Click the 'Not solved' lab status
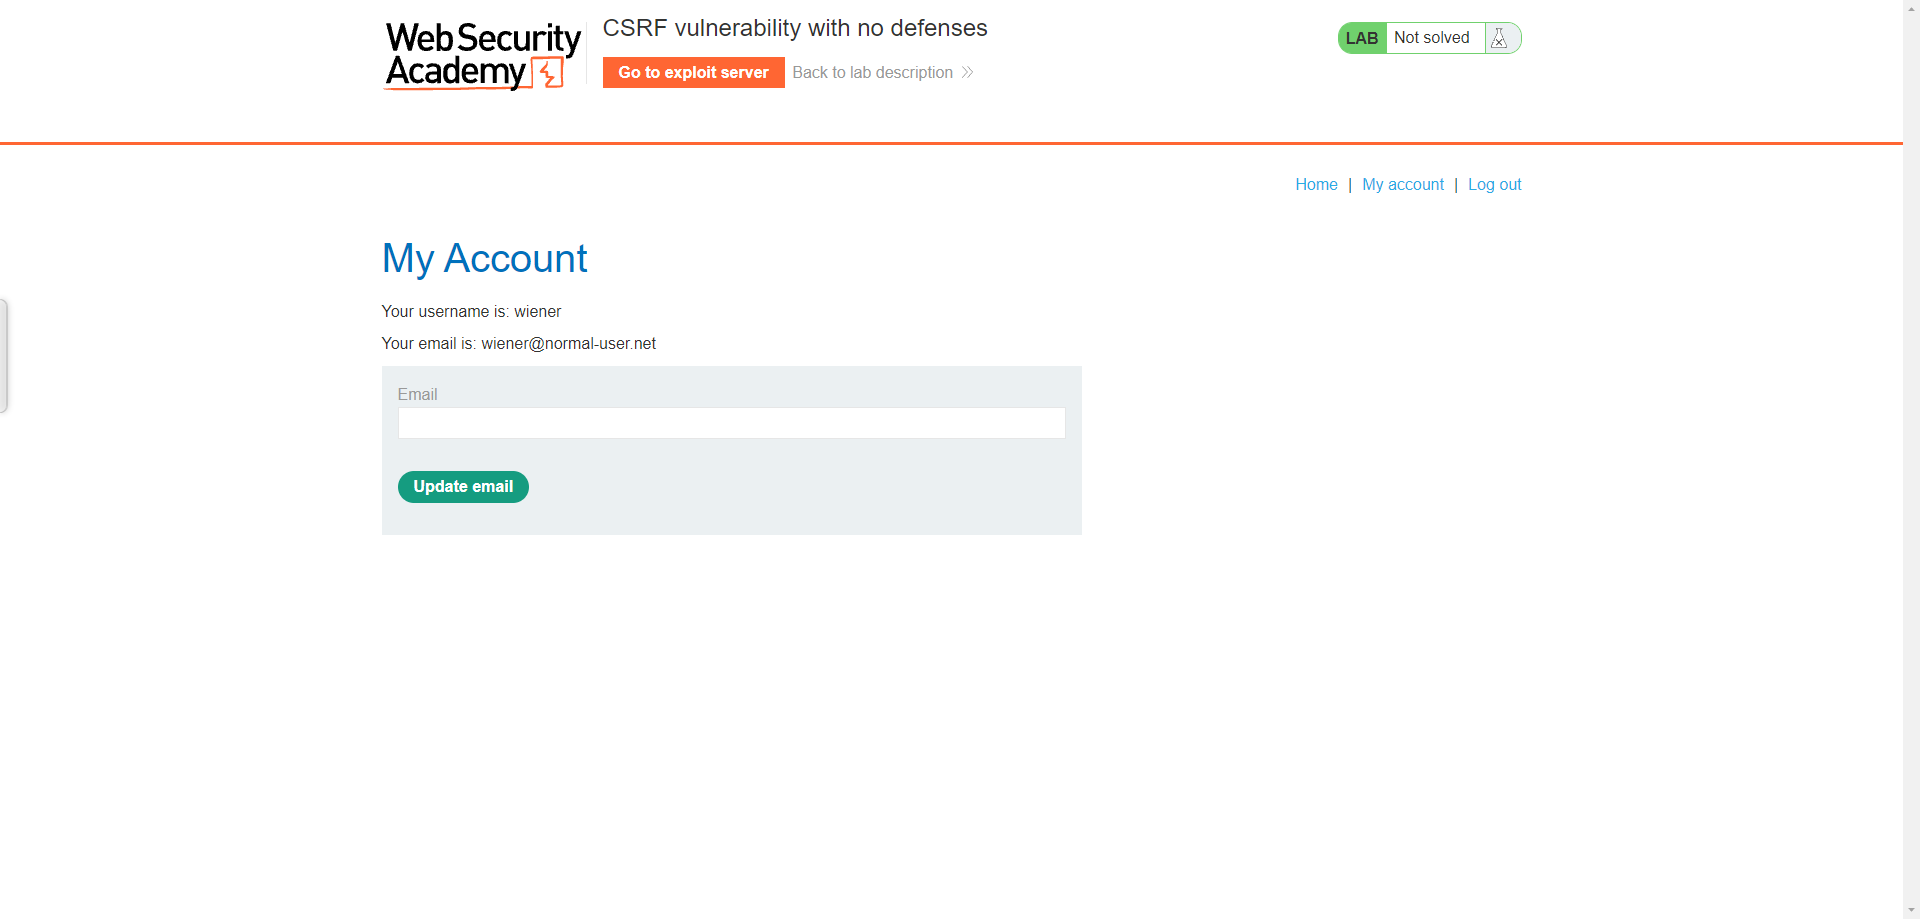 [x=1431, y=38]
